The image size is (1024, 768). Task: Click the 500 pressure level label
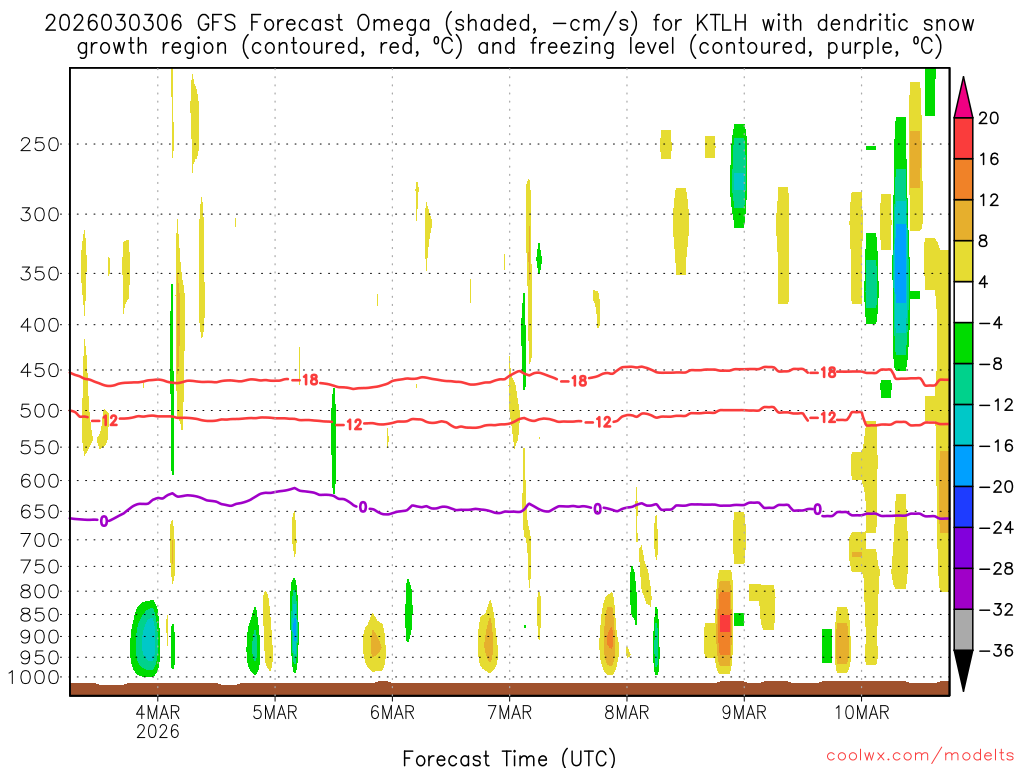(x=40, y=411)
